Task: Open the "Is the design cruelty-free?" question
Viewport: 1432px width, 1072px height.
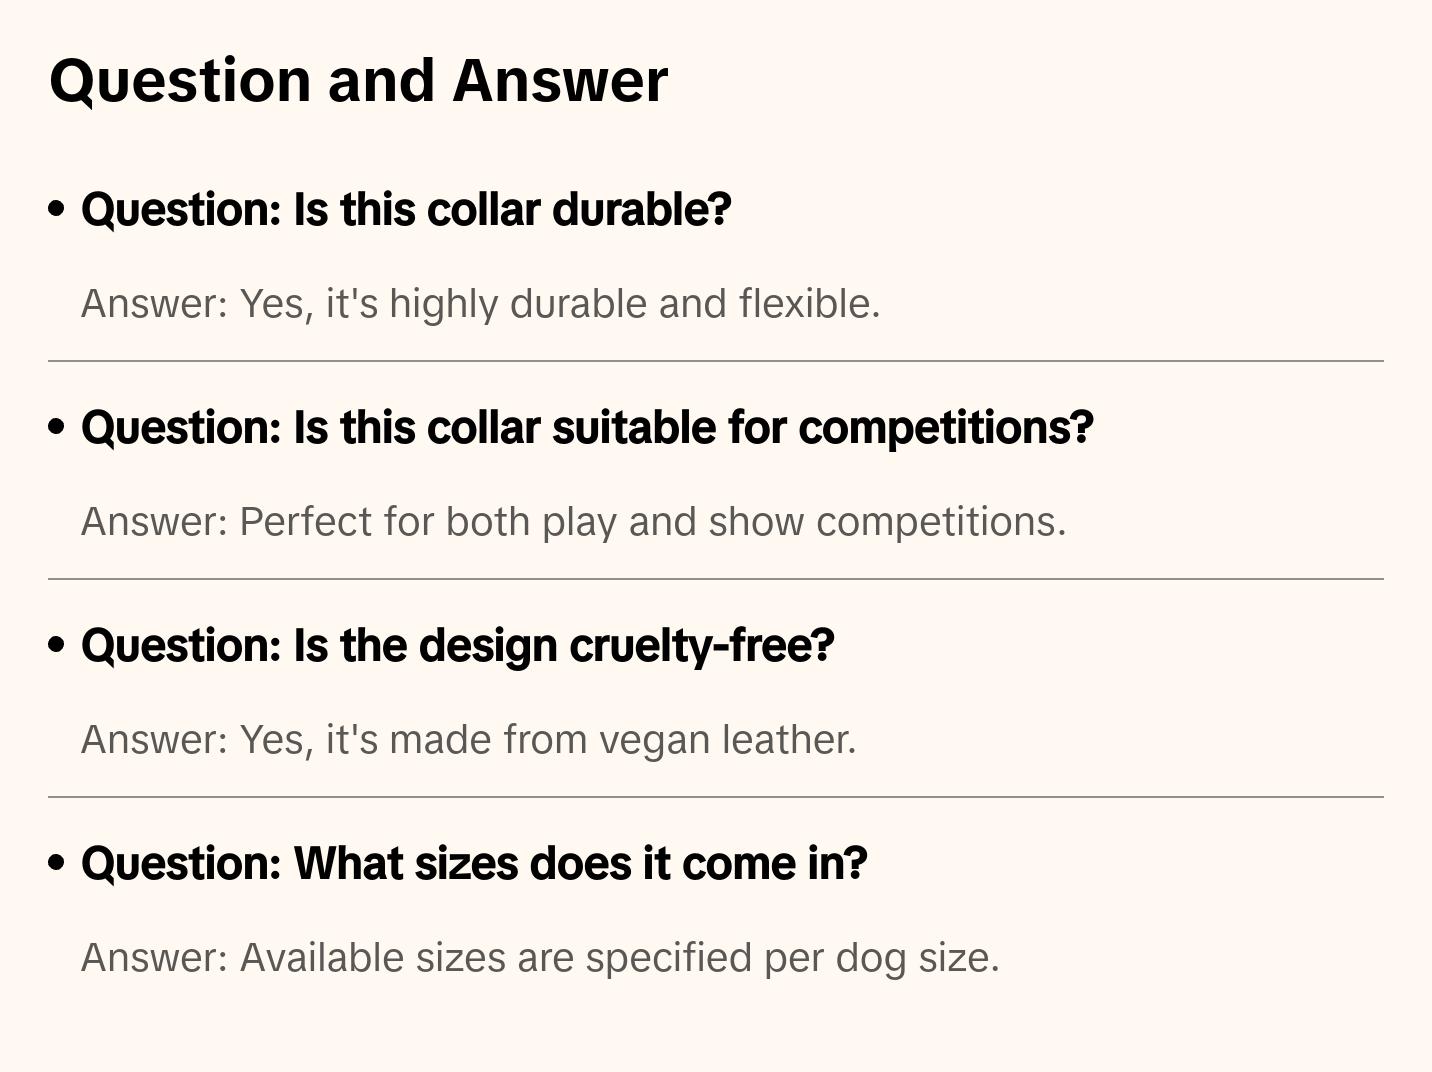Action: pyautogui.click(x=457, y=646)
